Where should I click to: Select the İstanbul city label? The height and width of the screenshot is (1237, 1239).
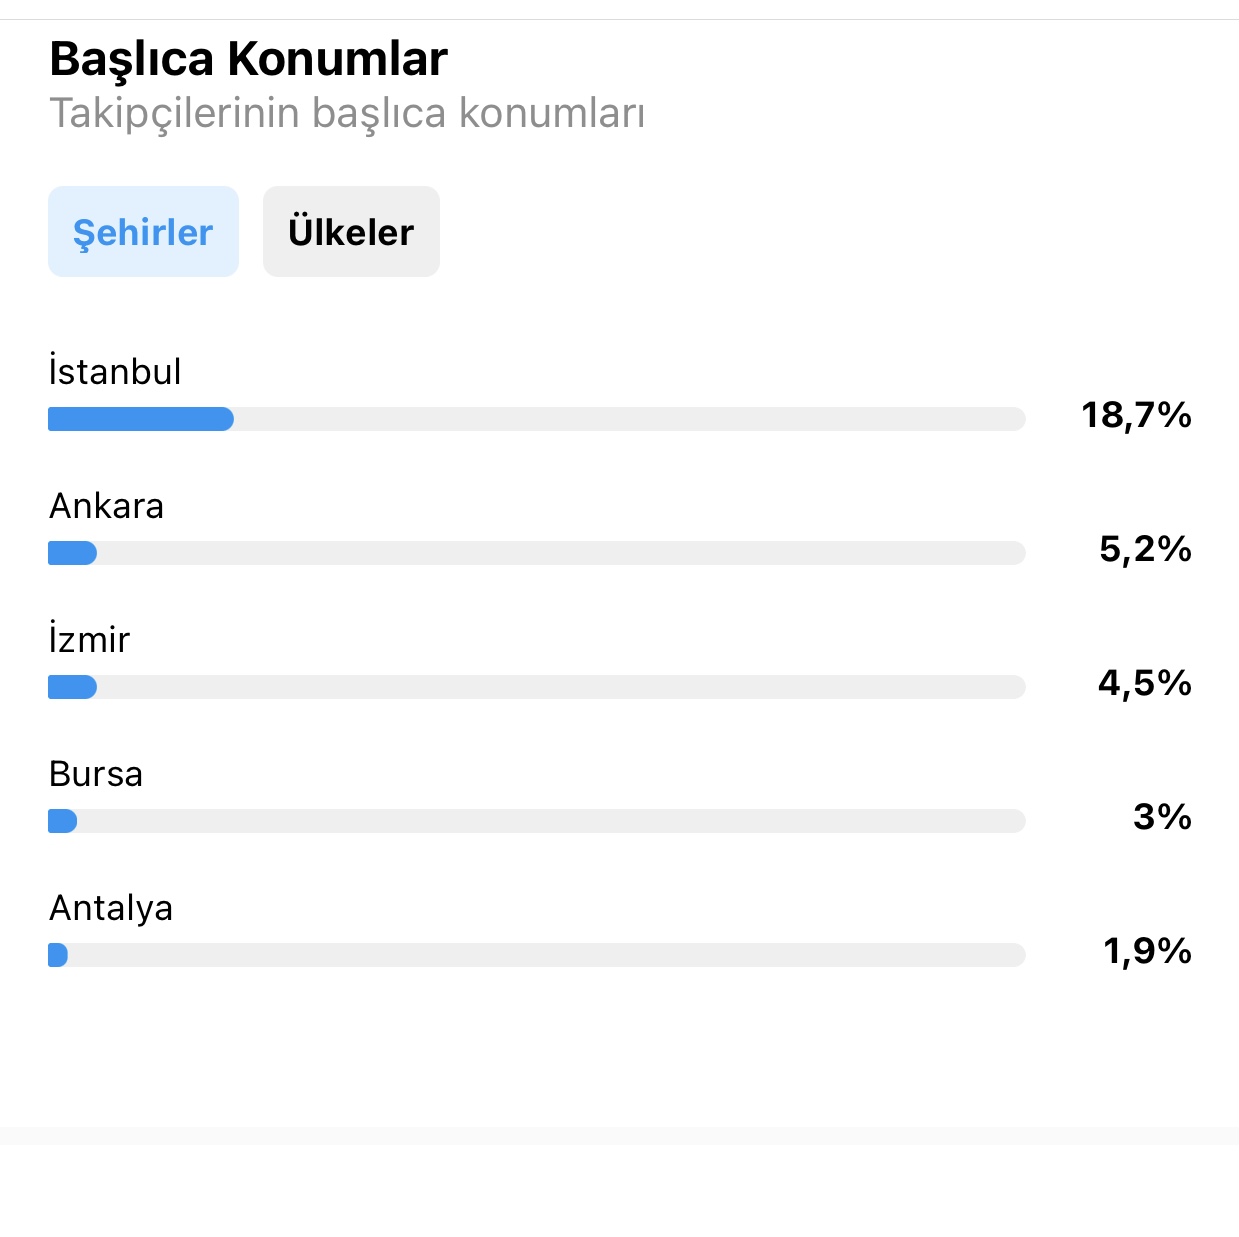115,371
